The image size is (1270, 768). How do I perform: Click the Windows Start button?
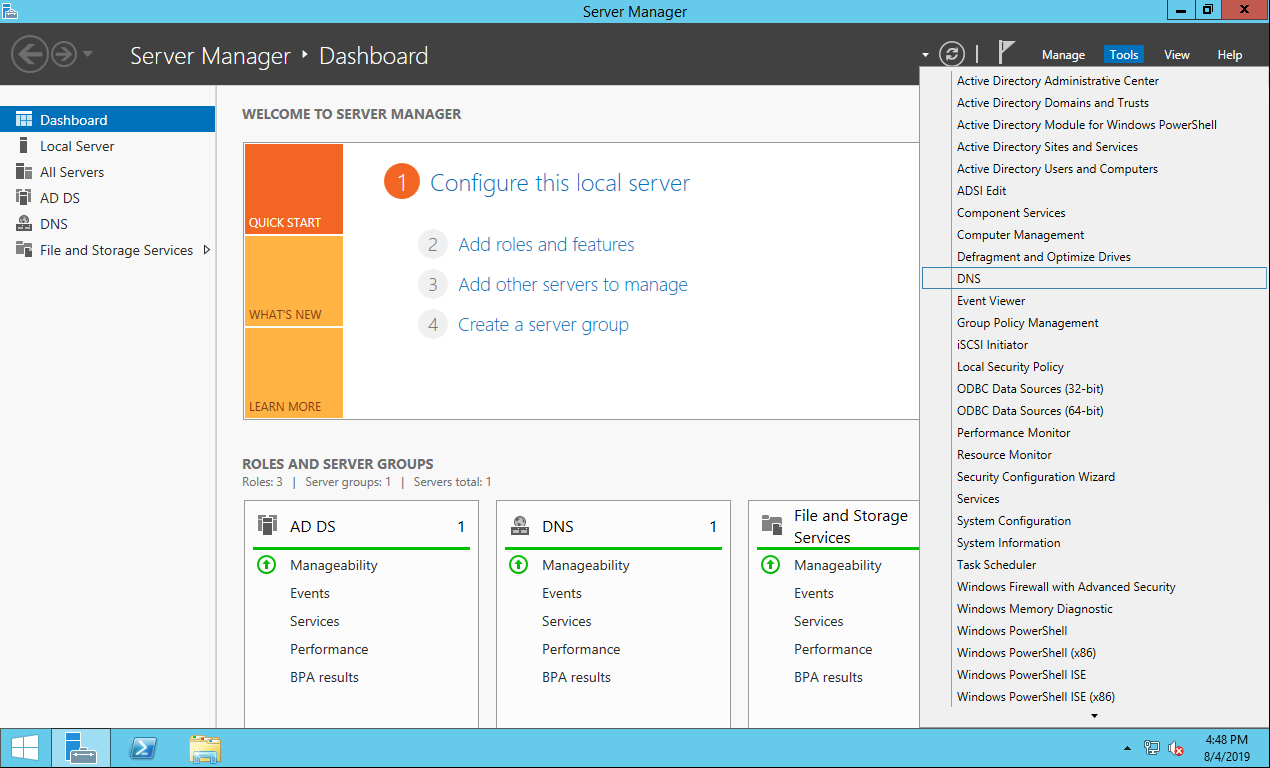[x=25, y=748]
